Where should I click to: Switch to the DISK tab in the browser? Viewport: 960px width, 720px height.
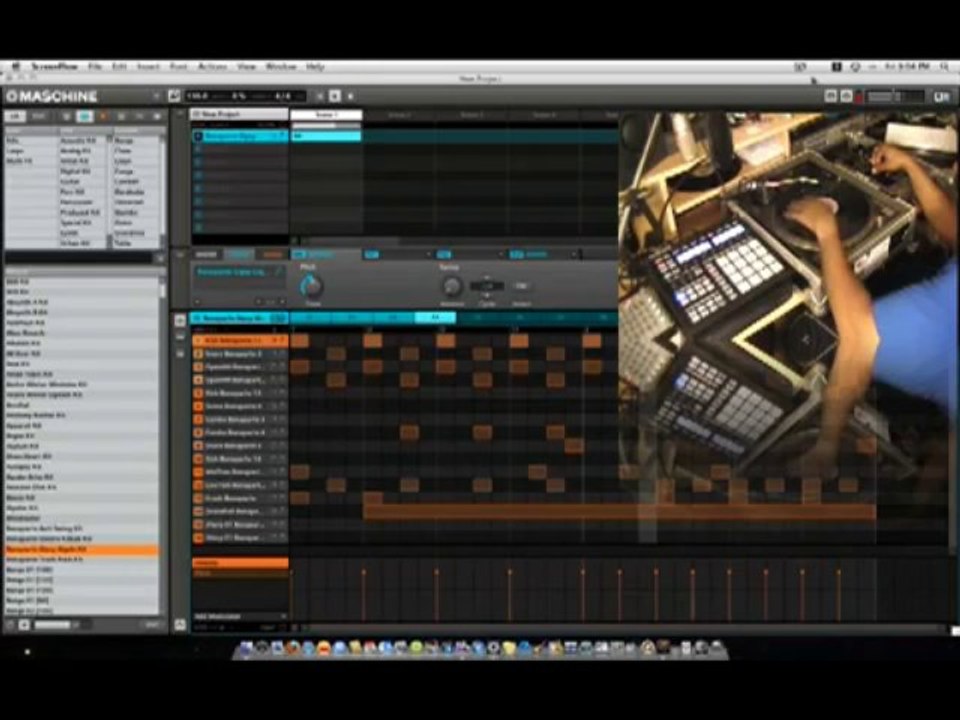(x=39, y=116)
